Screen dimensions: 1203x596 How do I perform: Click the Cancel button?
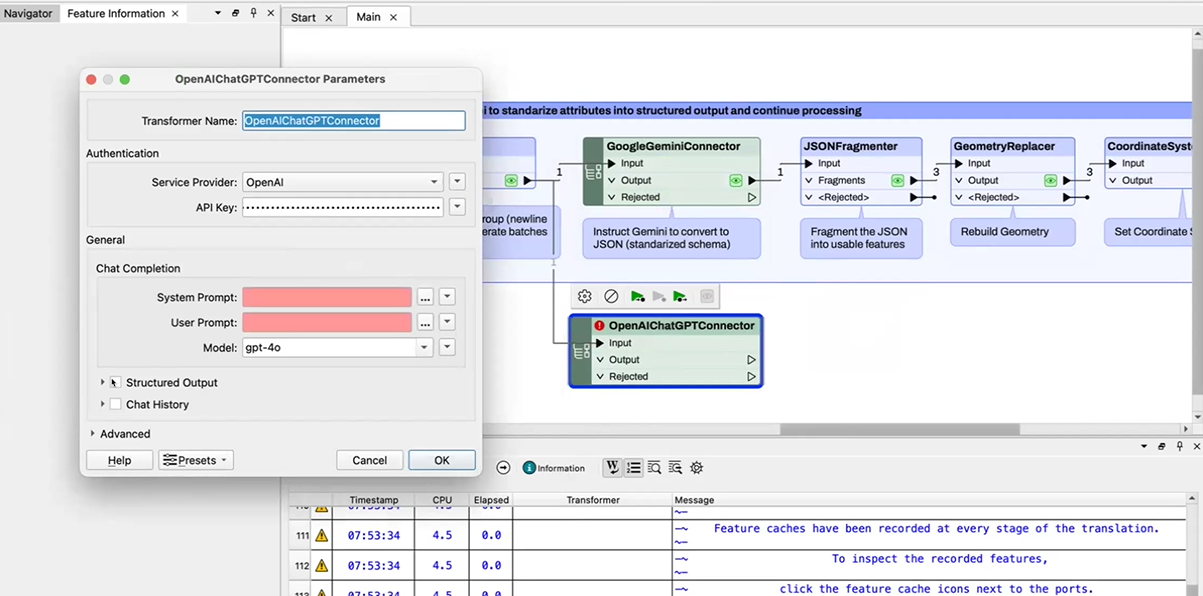click(x=369, y=460)
